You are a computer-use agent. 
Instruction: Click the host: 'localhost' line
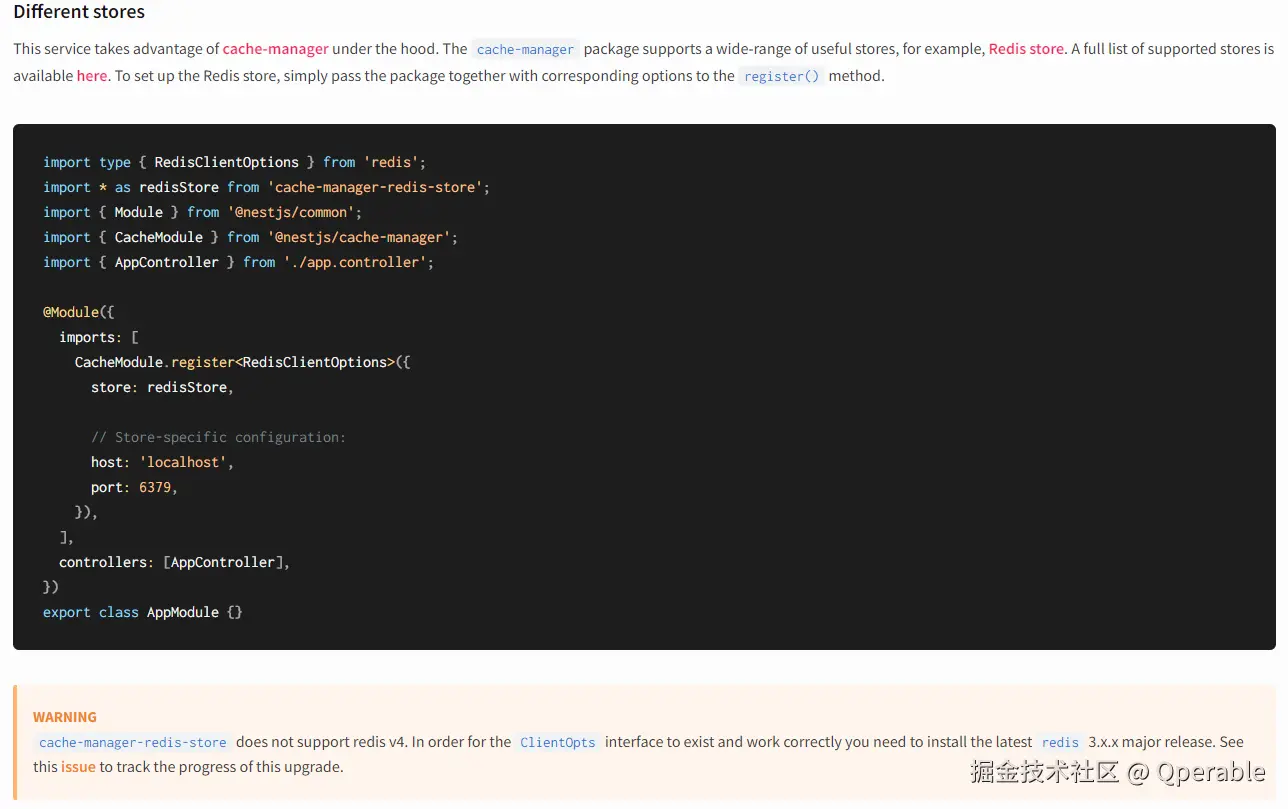(162, 462)
